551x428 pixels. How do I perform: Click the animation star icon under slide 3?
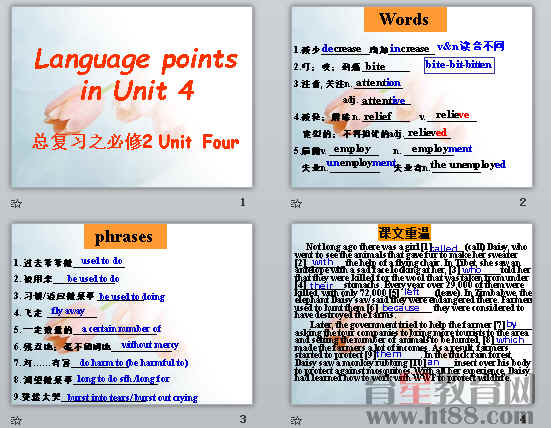(x=16, y=420)
